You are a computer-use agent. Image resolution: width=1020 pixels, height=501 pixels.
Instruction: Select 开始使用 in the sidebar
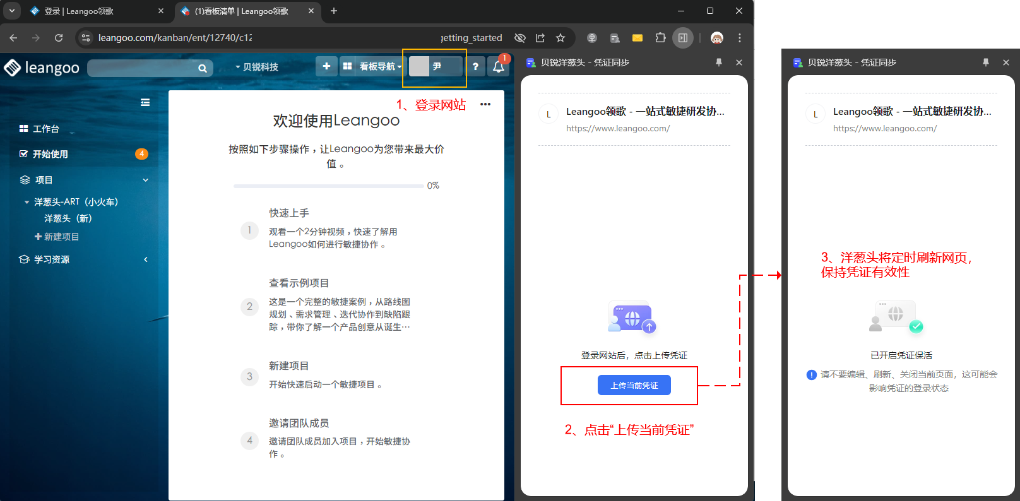(x=44, y=154)
